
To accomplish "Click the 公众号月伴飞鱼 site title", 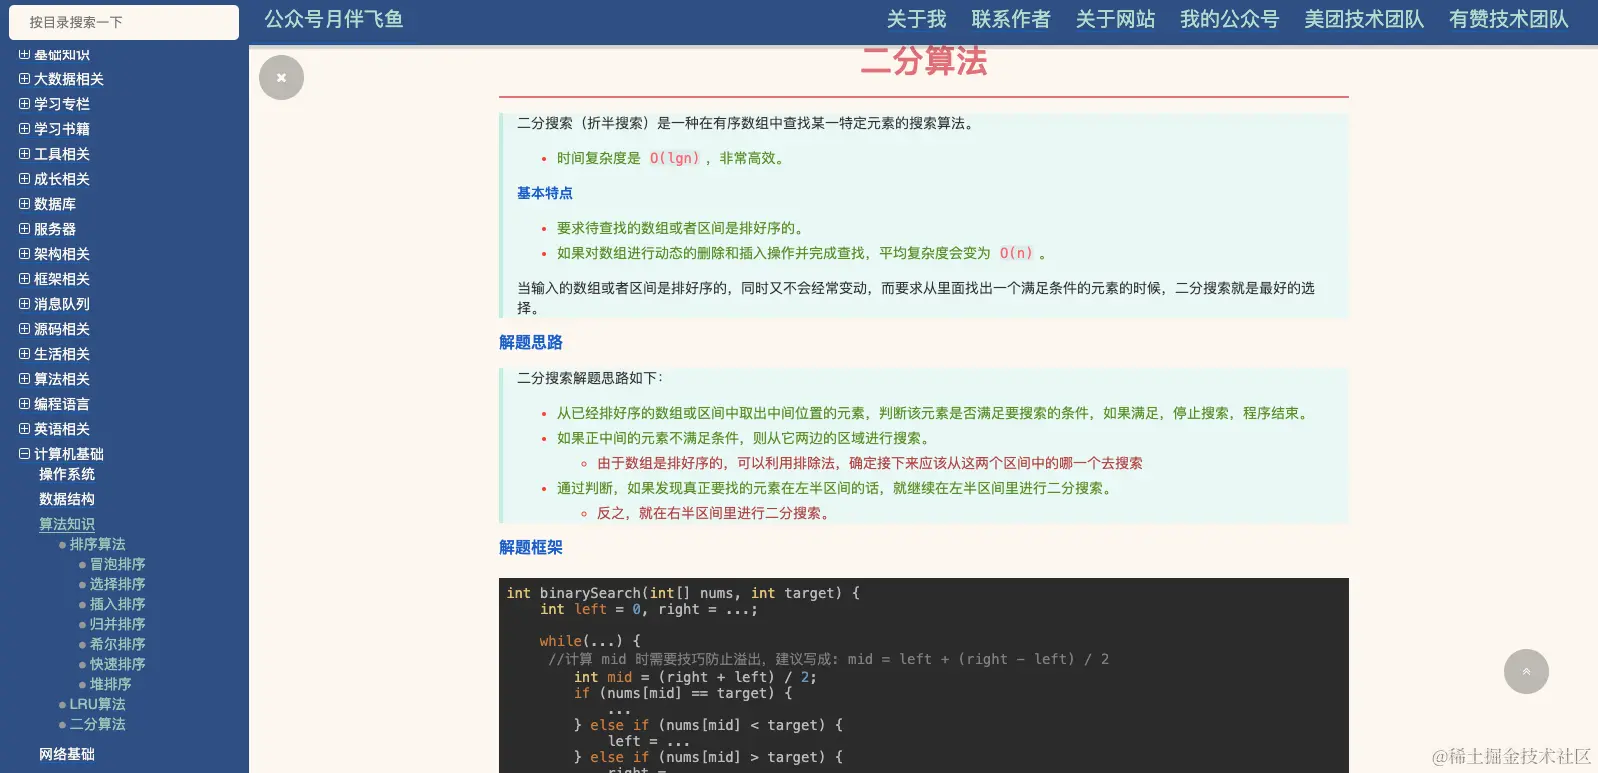I will coord(334,19).
